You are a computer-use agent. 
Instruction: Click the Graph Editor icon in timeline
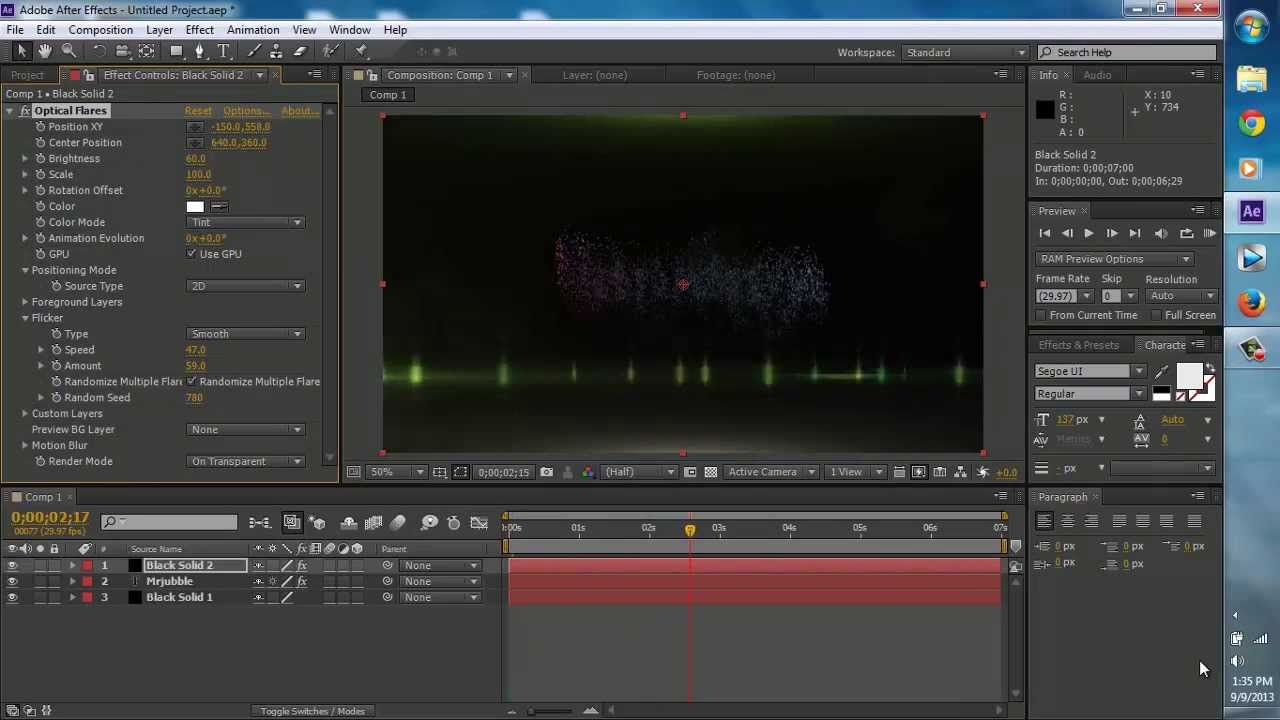pos(479,523)
